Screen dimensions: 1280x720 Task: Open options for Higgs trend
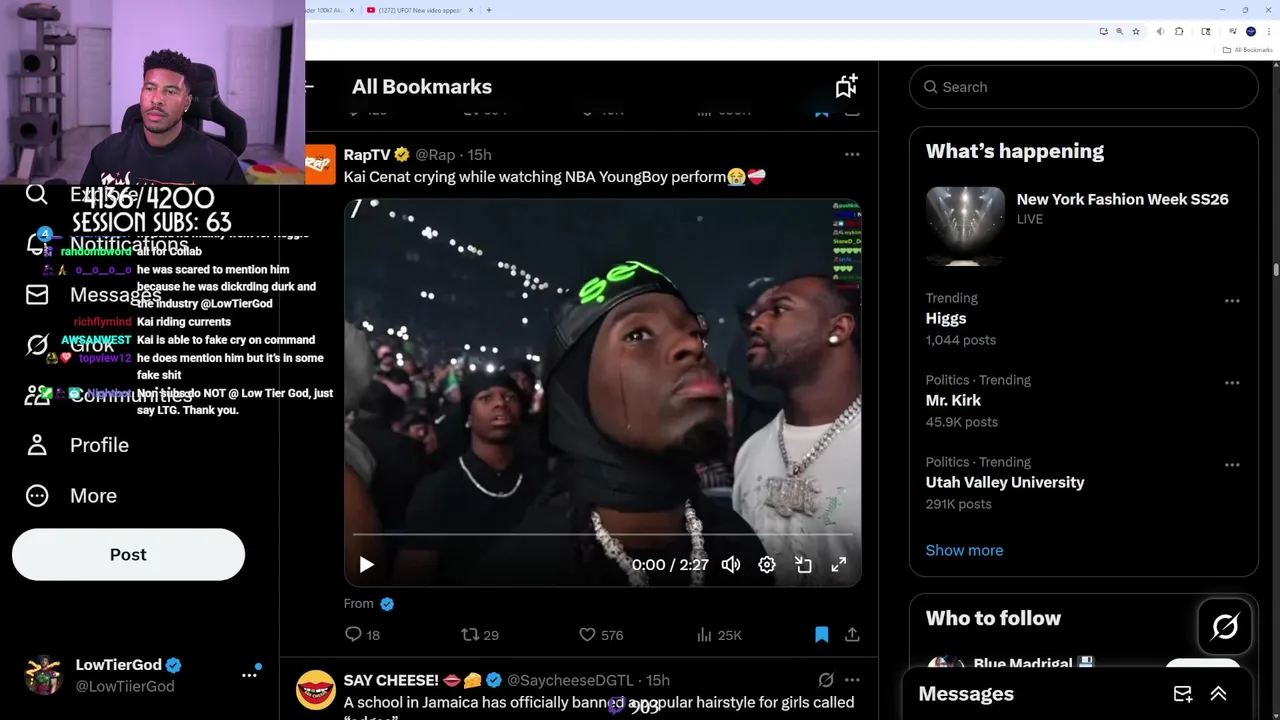coord(1232,300)
